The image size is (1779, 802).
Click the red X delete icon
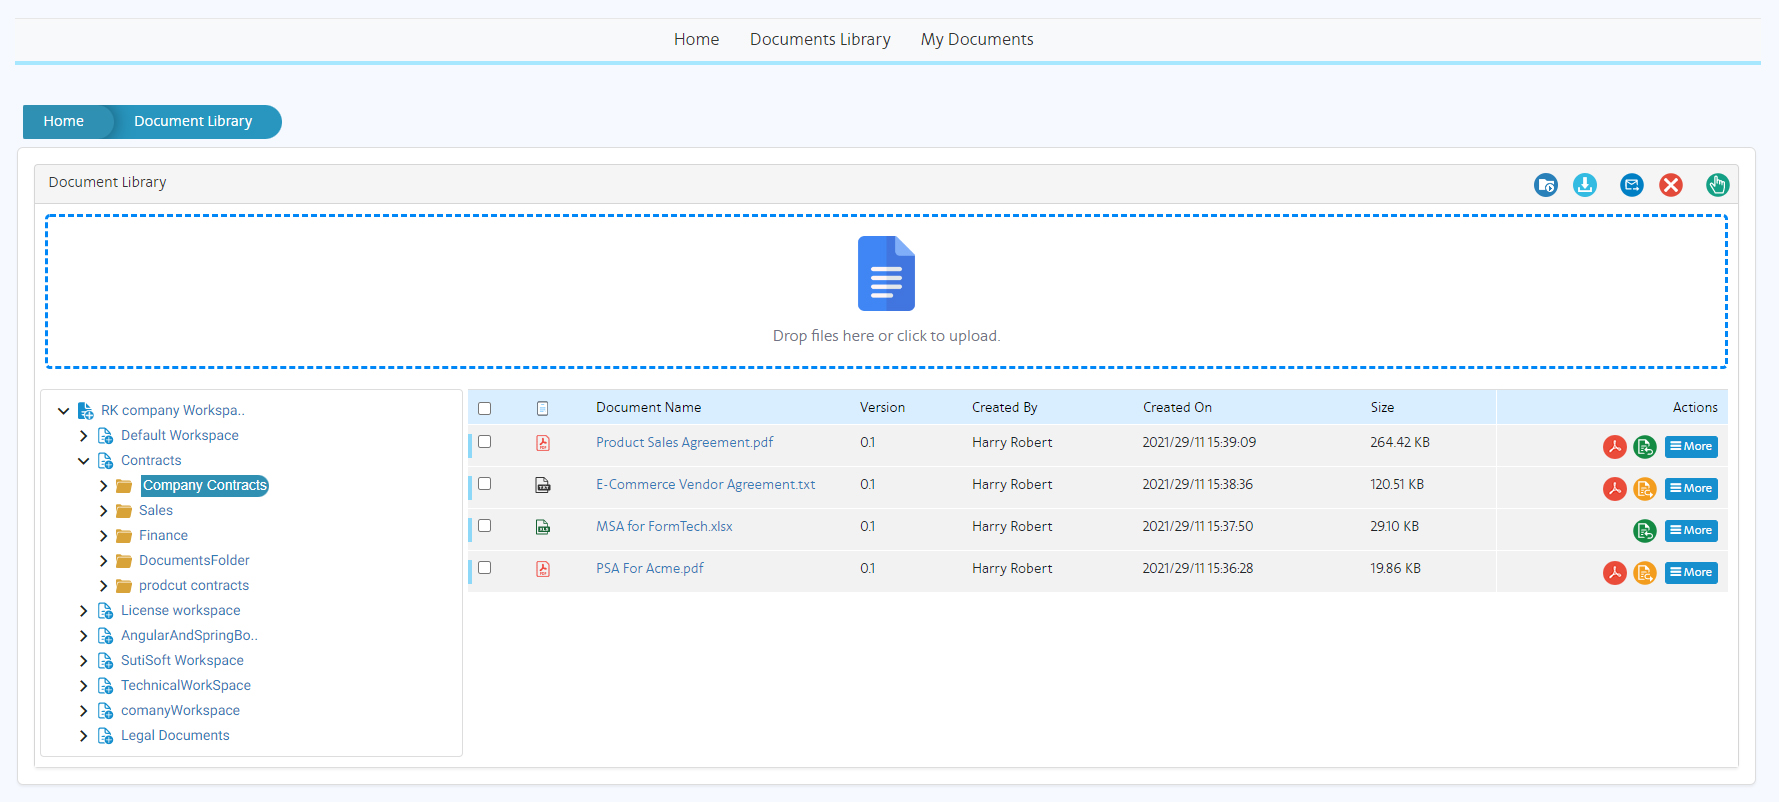(x=1670, y=185)
